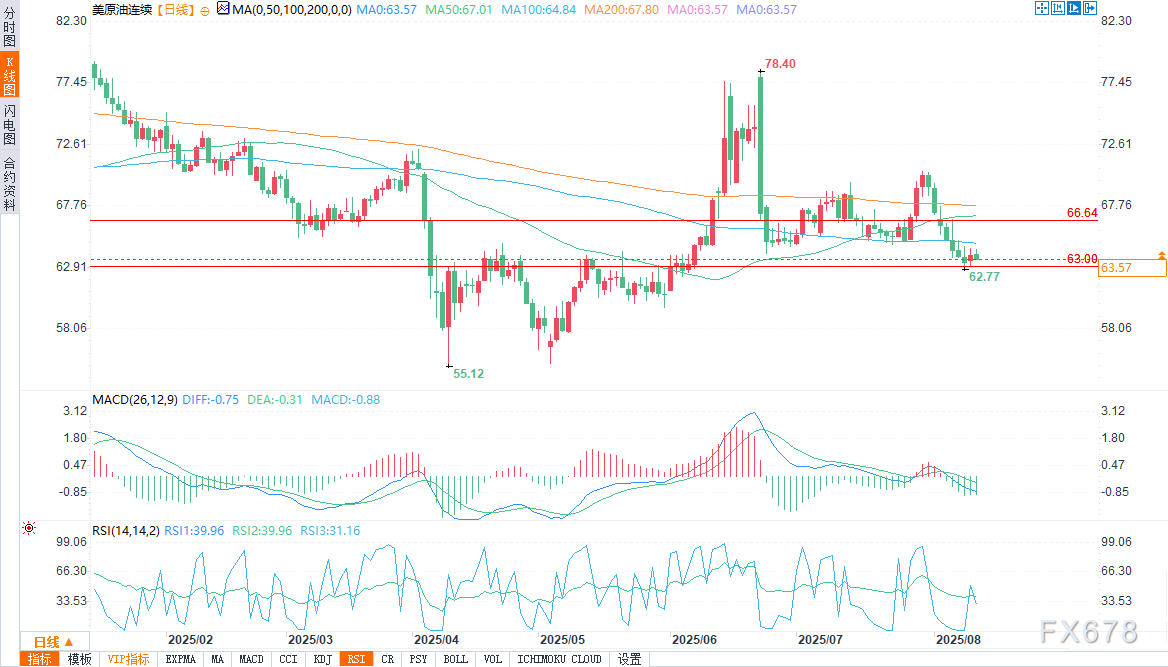Image resolution: width=1168 pixels, height=667 pixels.
Task: Open the 闪电图 side tab
Action: click(9, 123)
